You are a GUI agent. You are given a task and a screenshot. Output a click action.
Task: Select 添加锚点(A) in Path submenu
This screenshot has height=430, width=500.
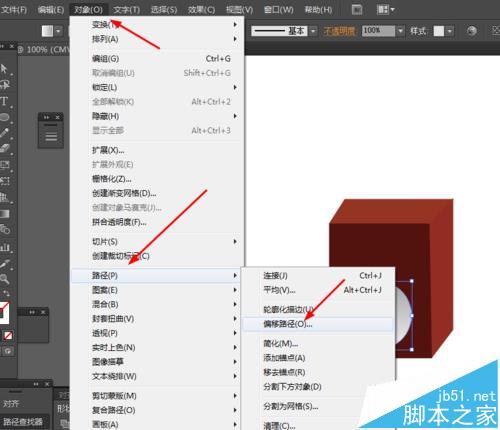(318, 358)
